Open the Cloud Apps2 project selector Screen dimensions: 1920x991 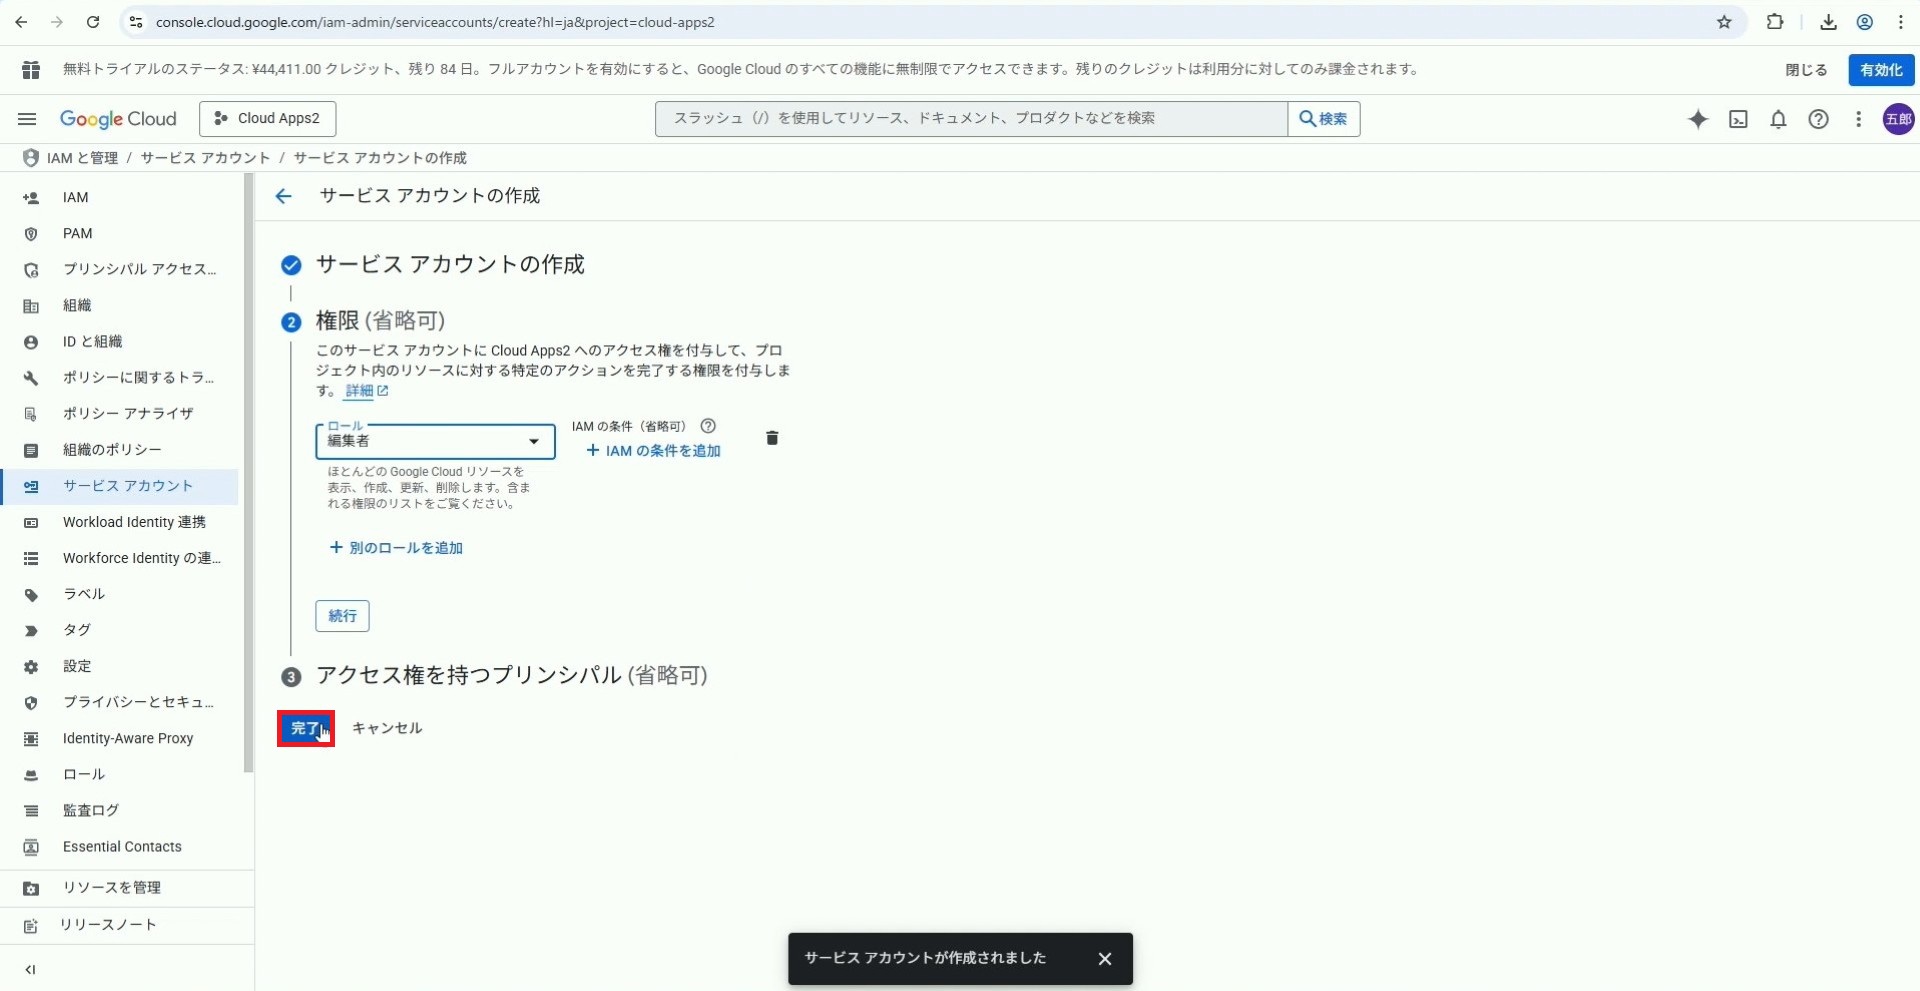(267, 118)
